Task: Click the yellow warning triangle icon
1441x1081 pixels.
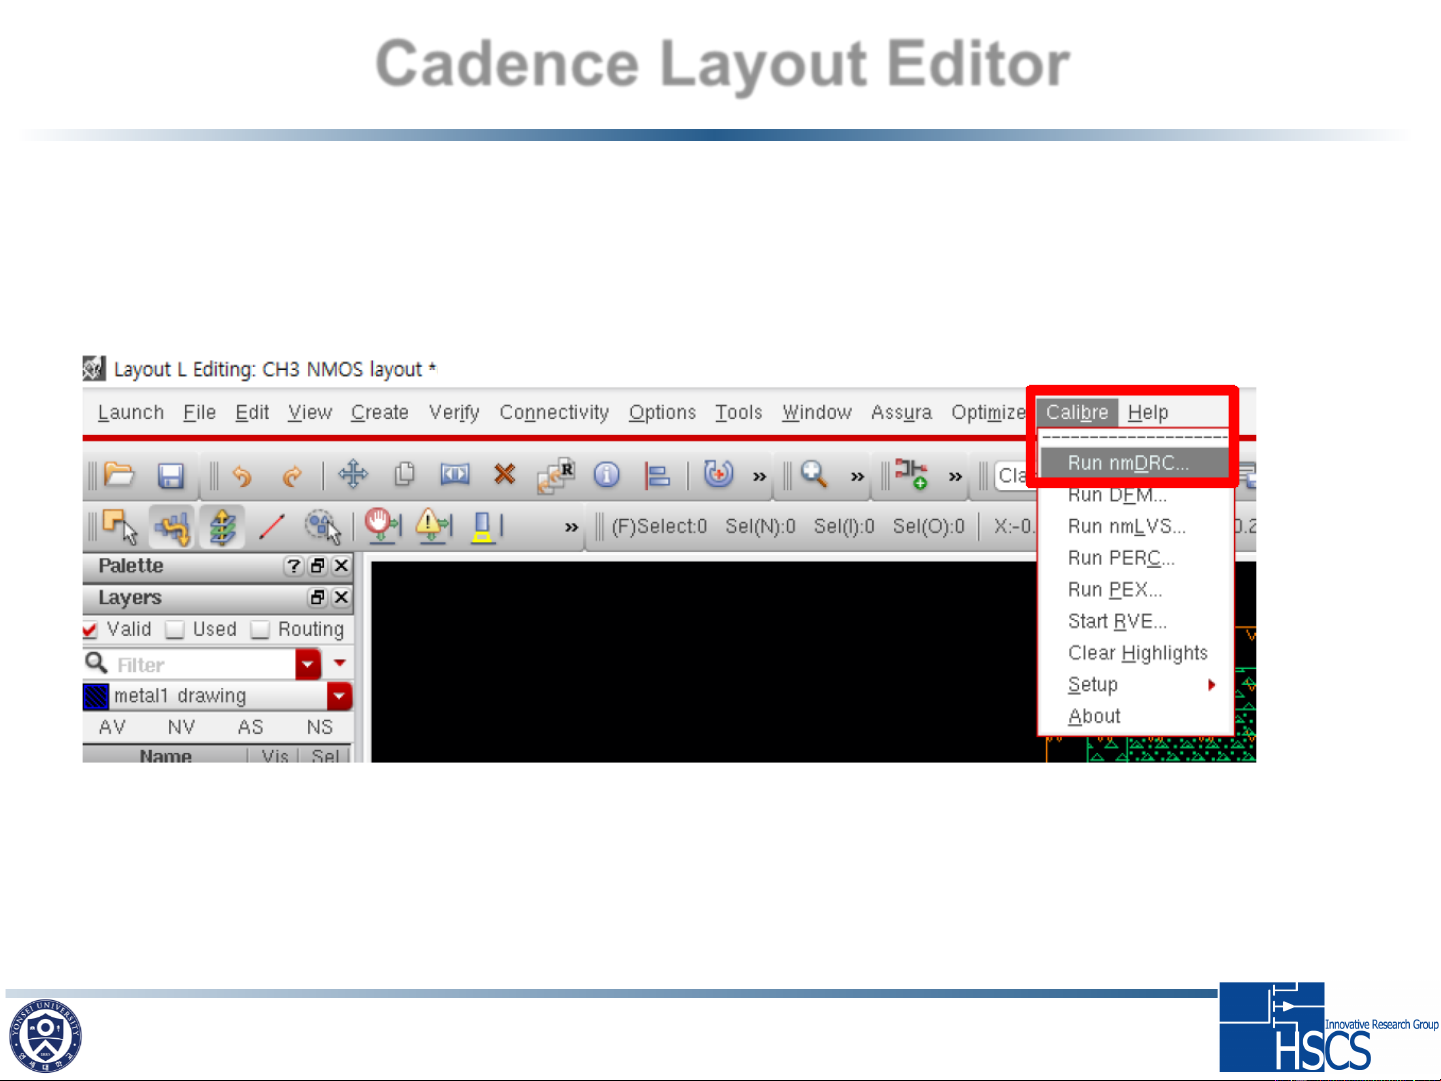Action: 432,524
